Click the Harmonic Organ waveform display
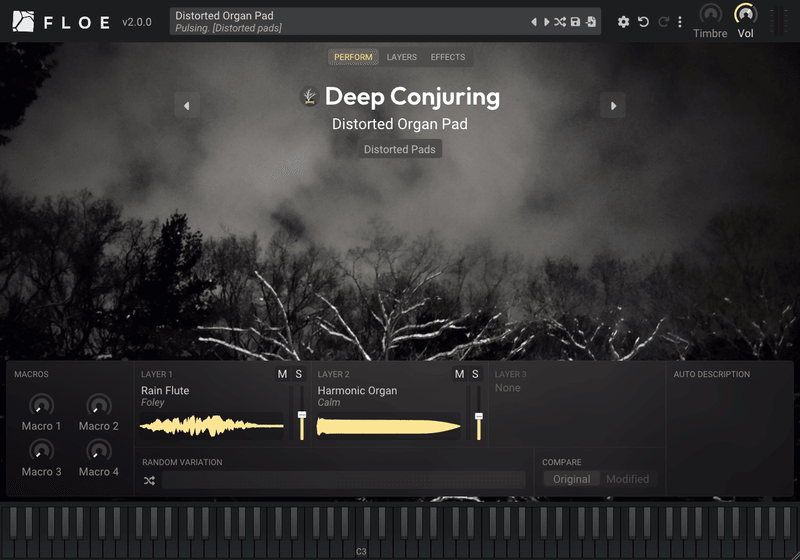800x560 pixels. 388,426
